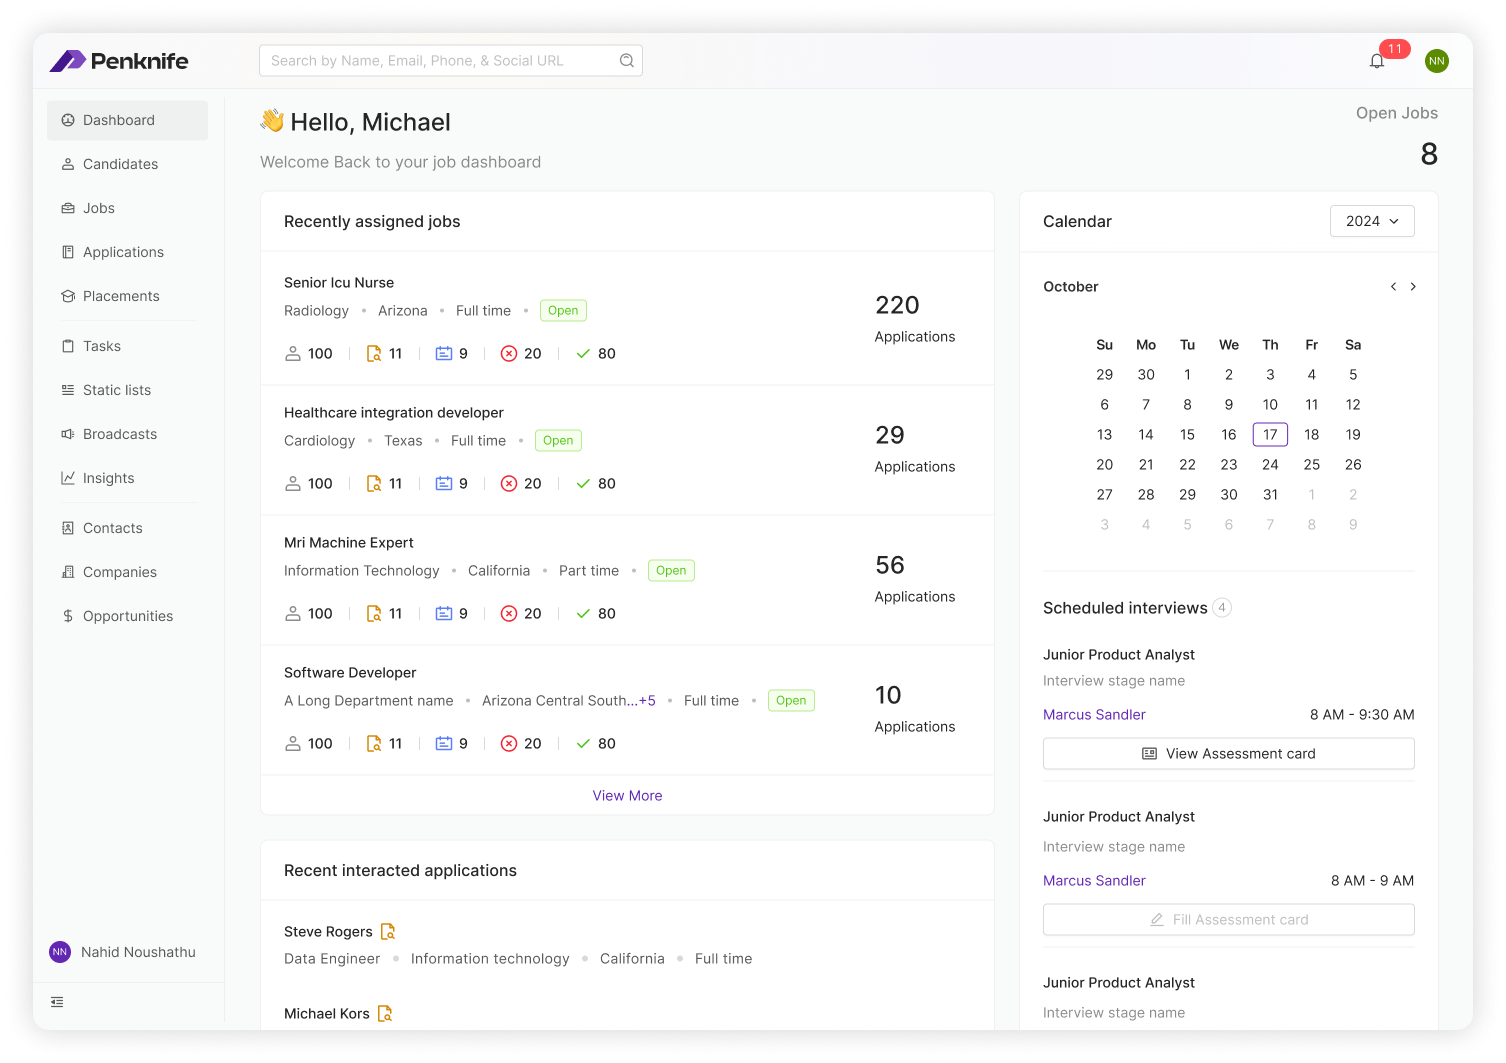Click the Fill Assessment card button

click(1228, 920)
